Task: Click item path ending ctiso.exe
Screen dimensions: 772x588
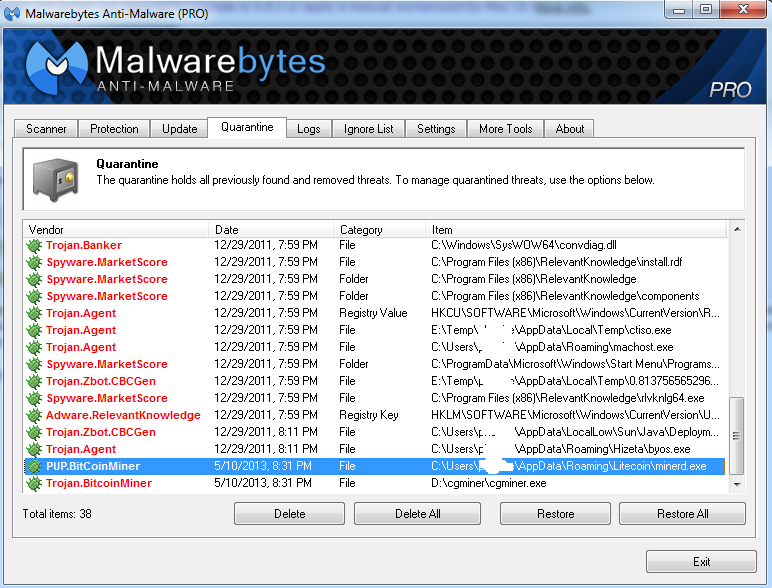Action: tap(551, 330)
